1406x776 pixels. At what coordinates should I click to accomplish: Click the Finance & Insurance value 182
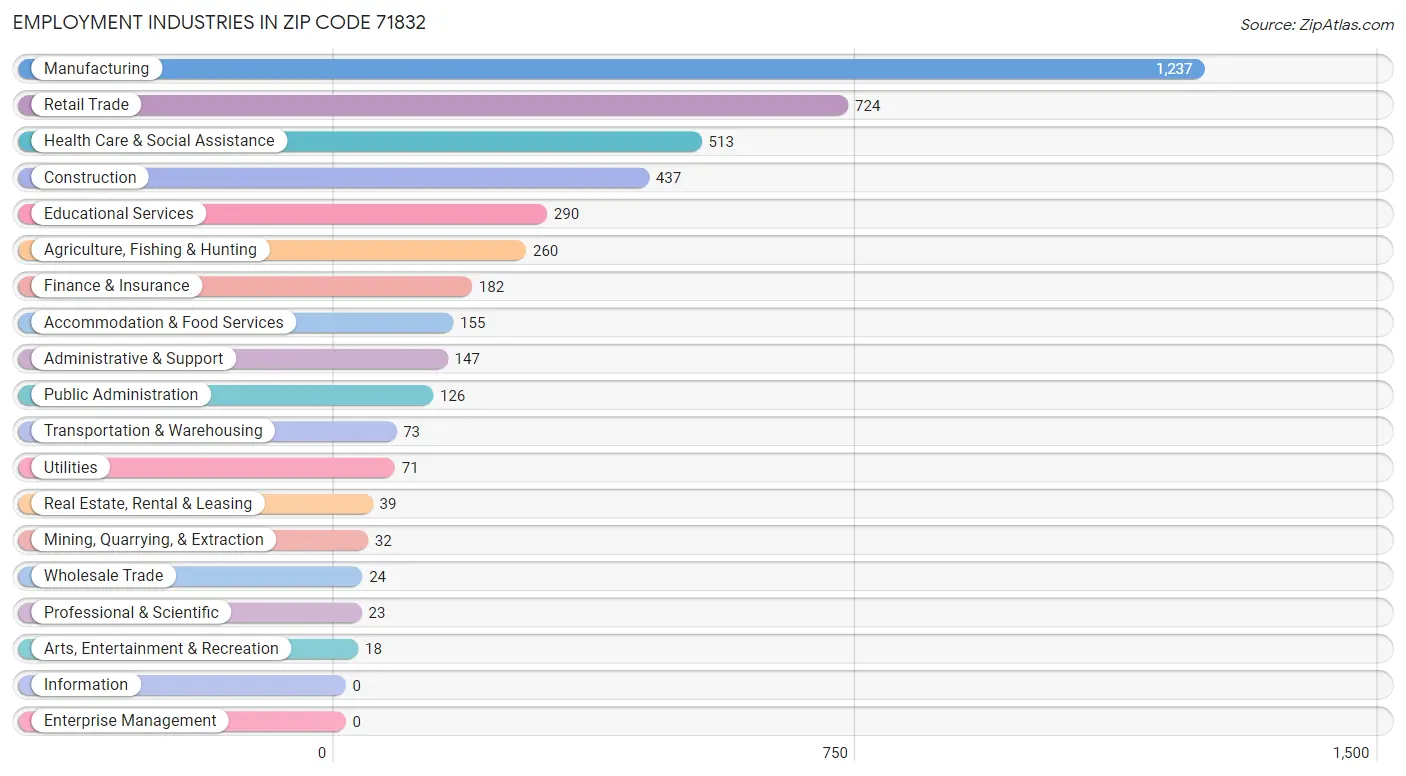[491, 287]
